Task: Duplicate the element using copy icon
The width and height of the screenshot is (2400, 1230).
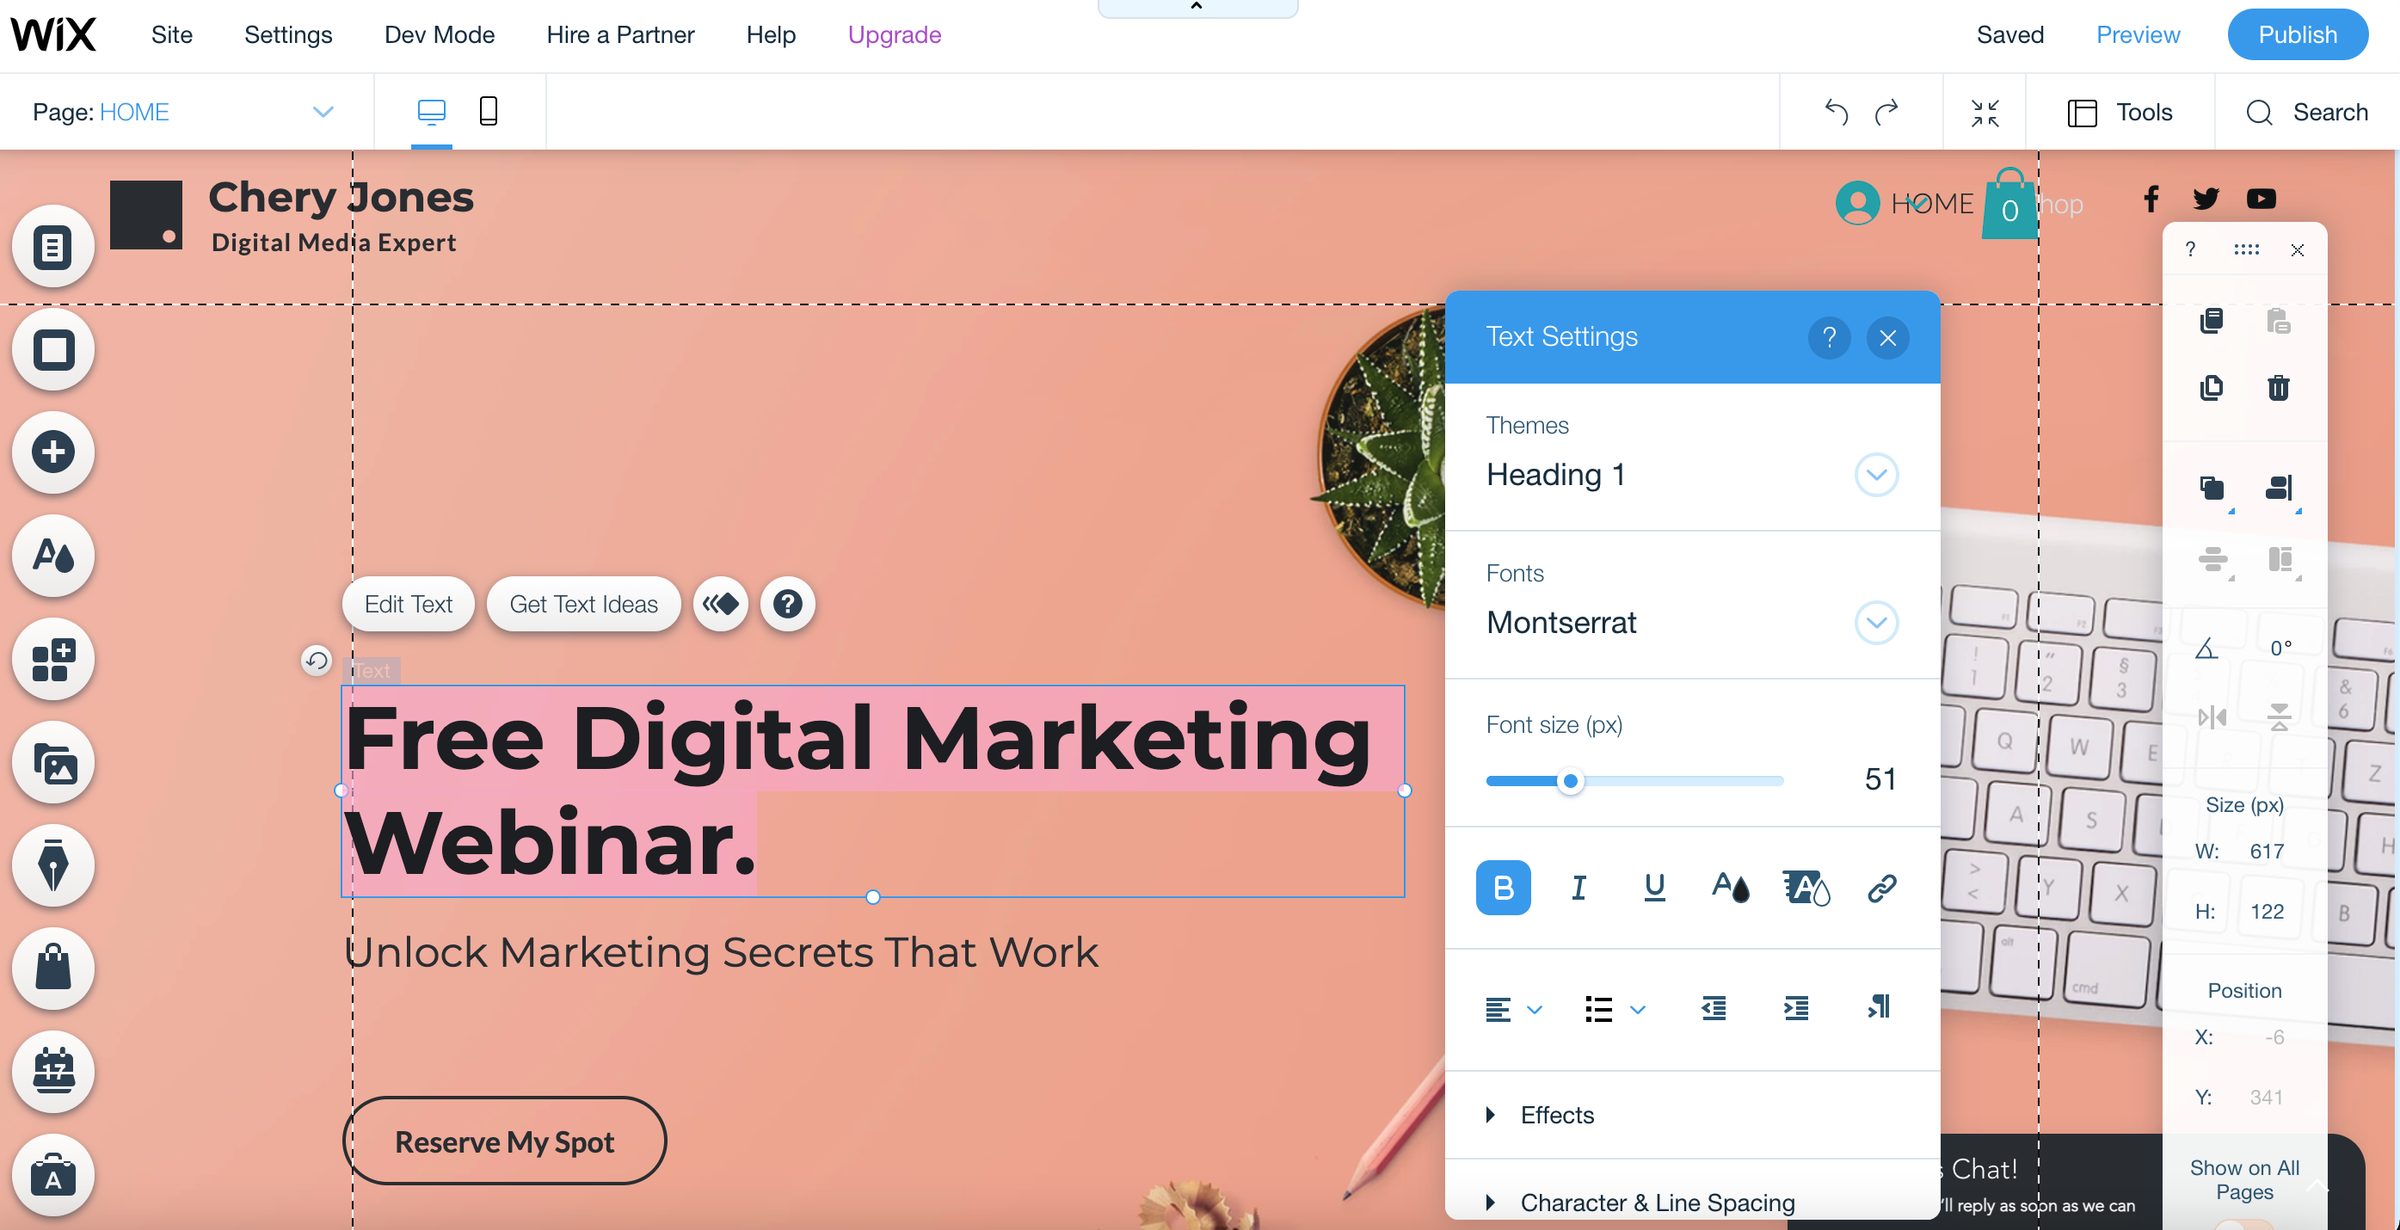Action: 2211,388
